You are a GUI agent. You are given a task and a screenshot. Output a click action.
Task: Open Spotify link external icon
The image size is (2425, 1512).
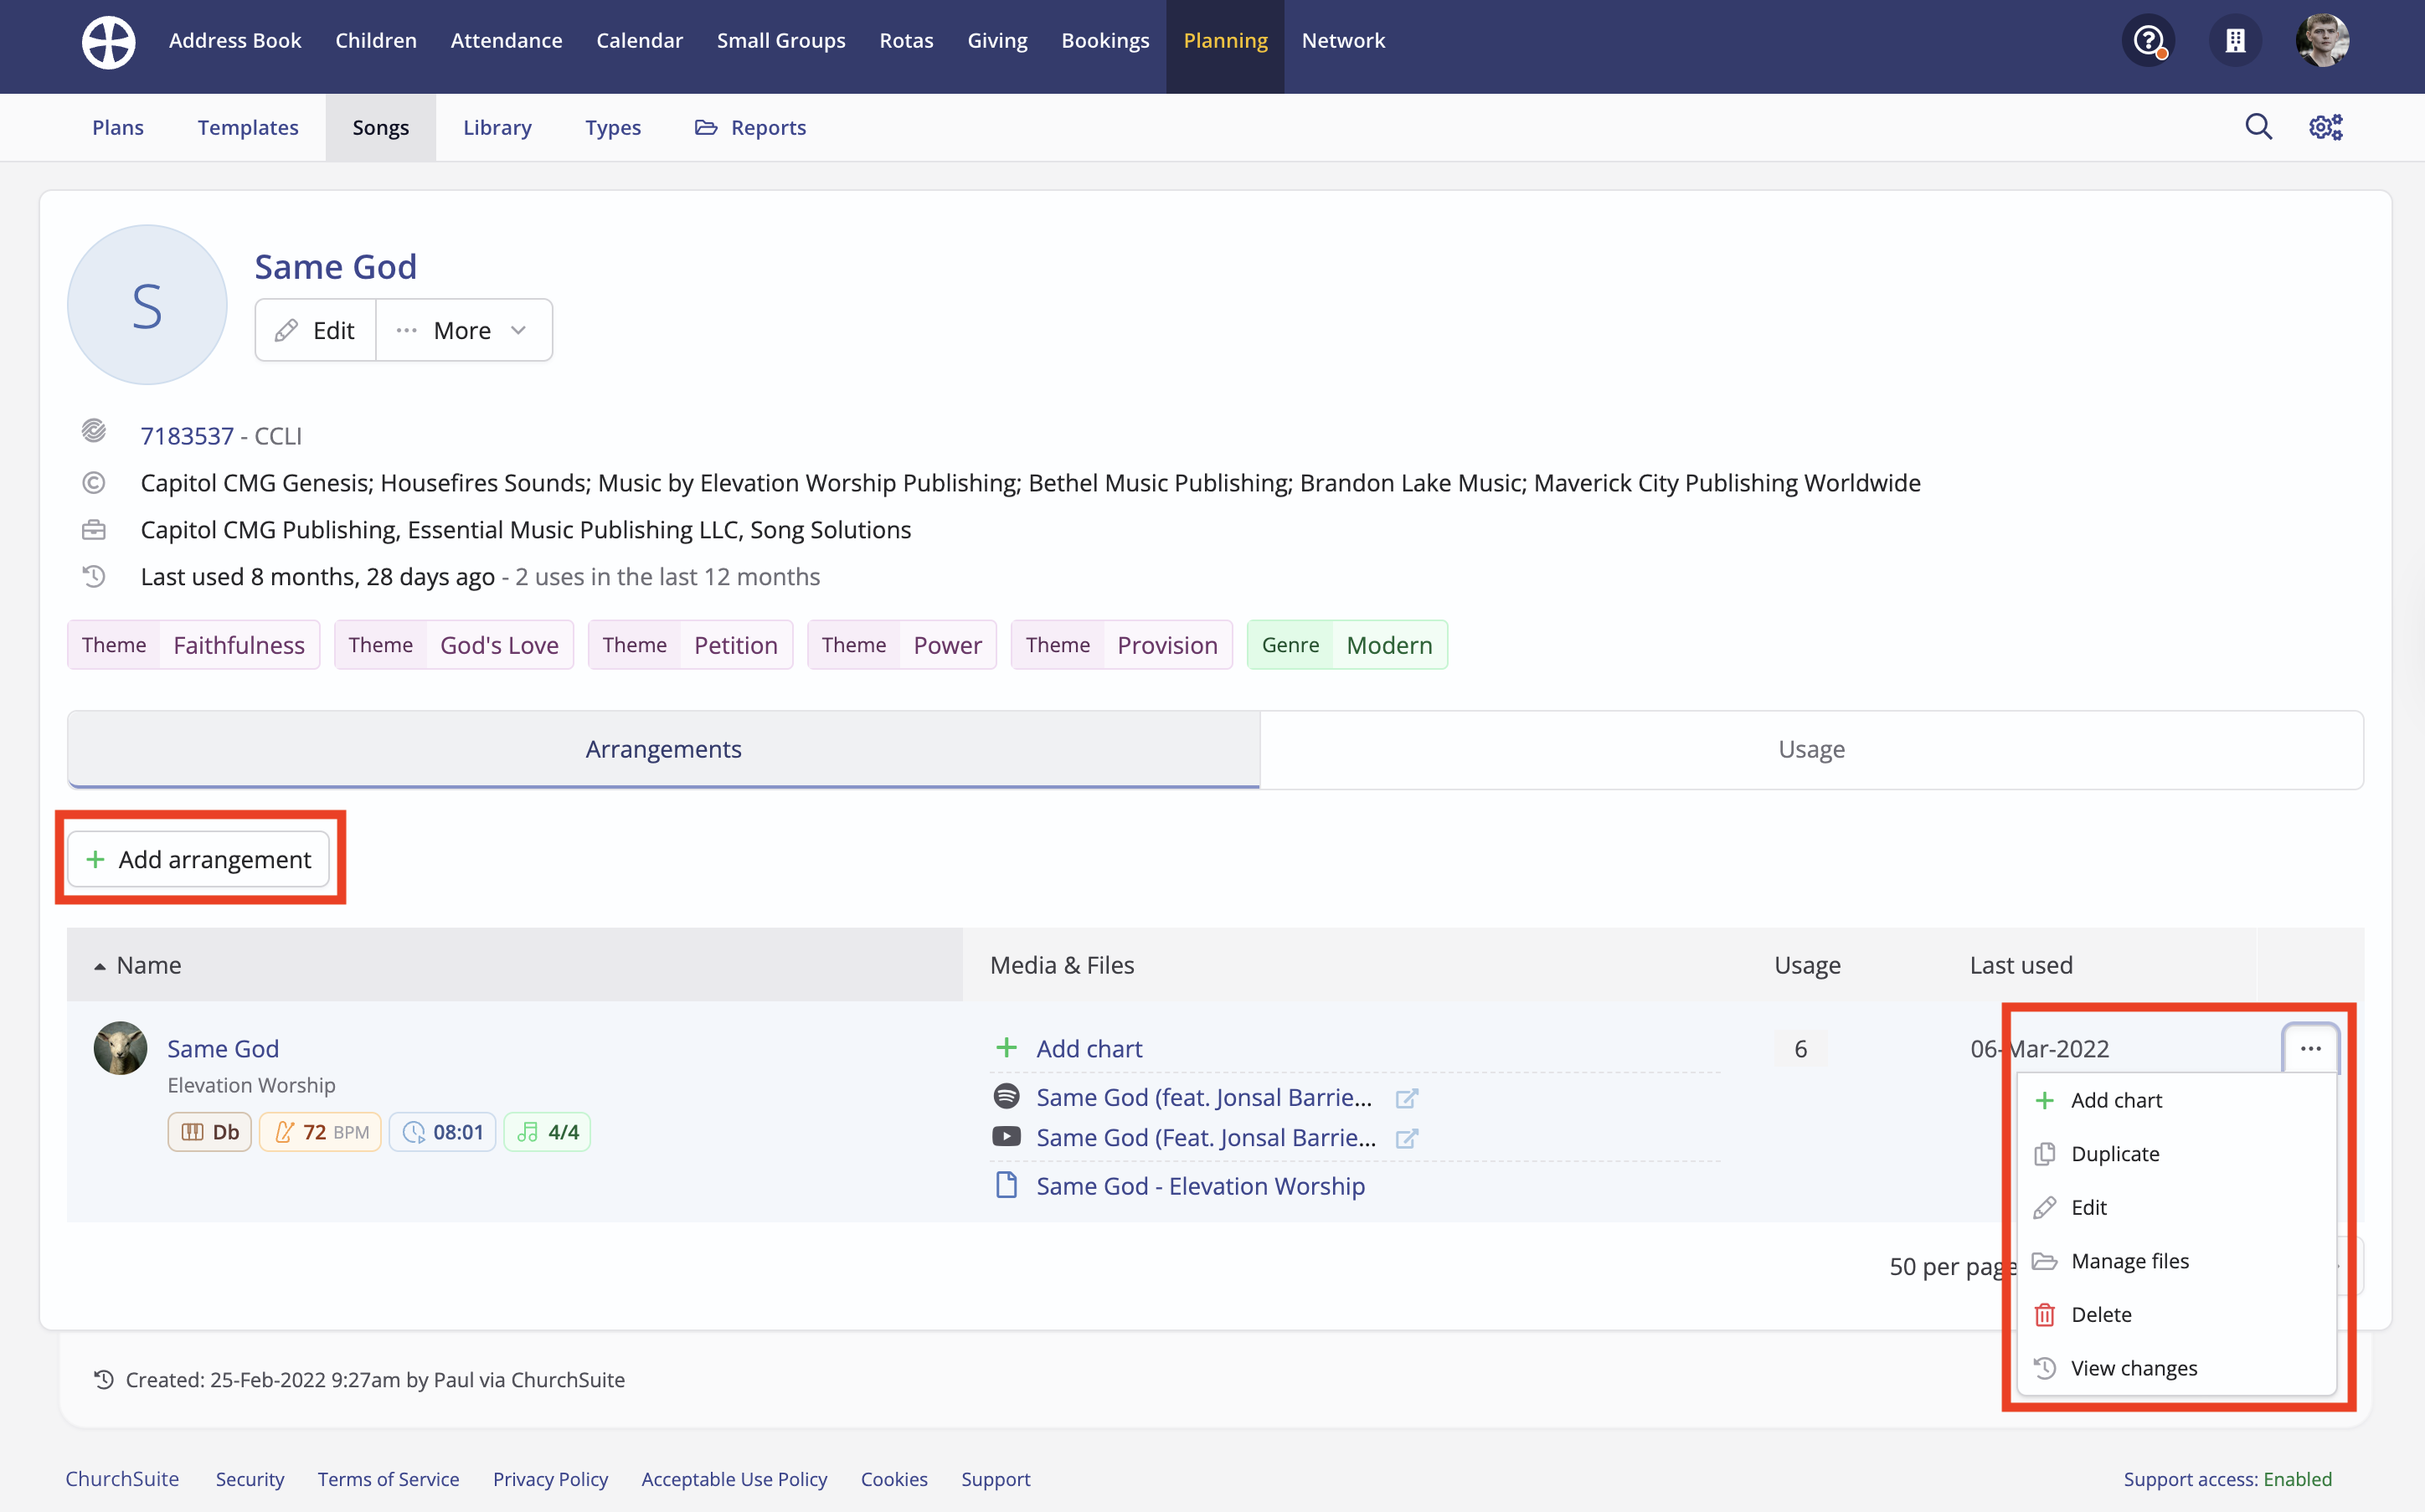point(1406,1098)
